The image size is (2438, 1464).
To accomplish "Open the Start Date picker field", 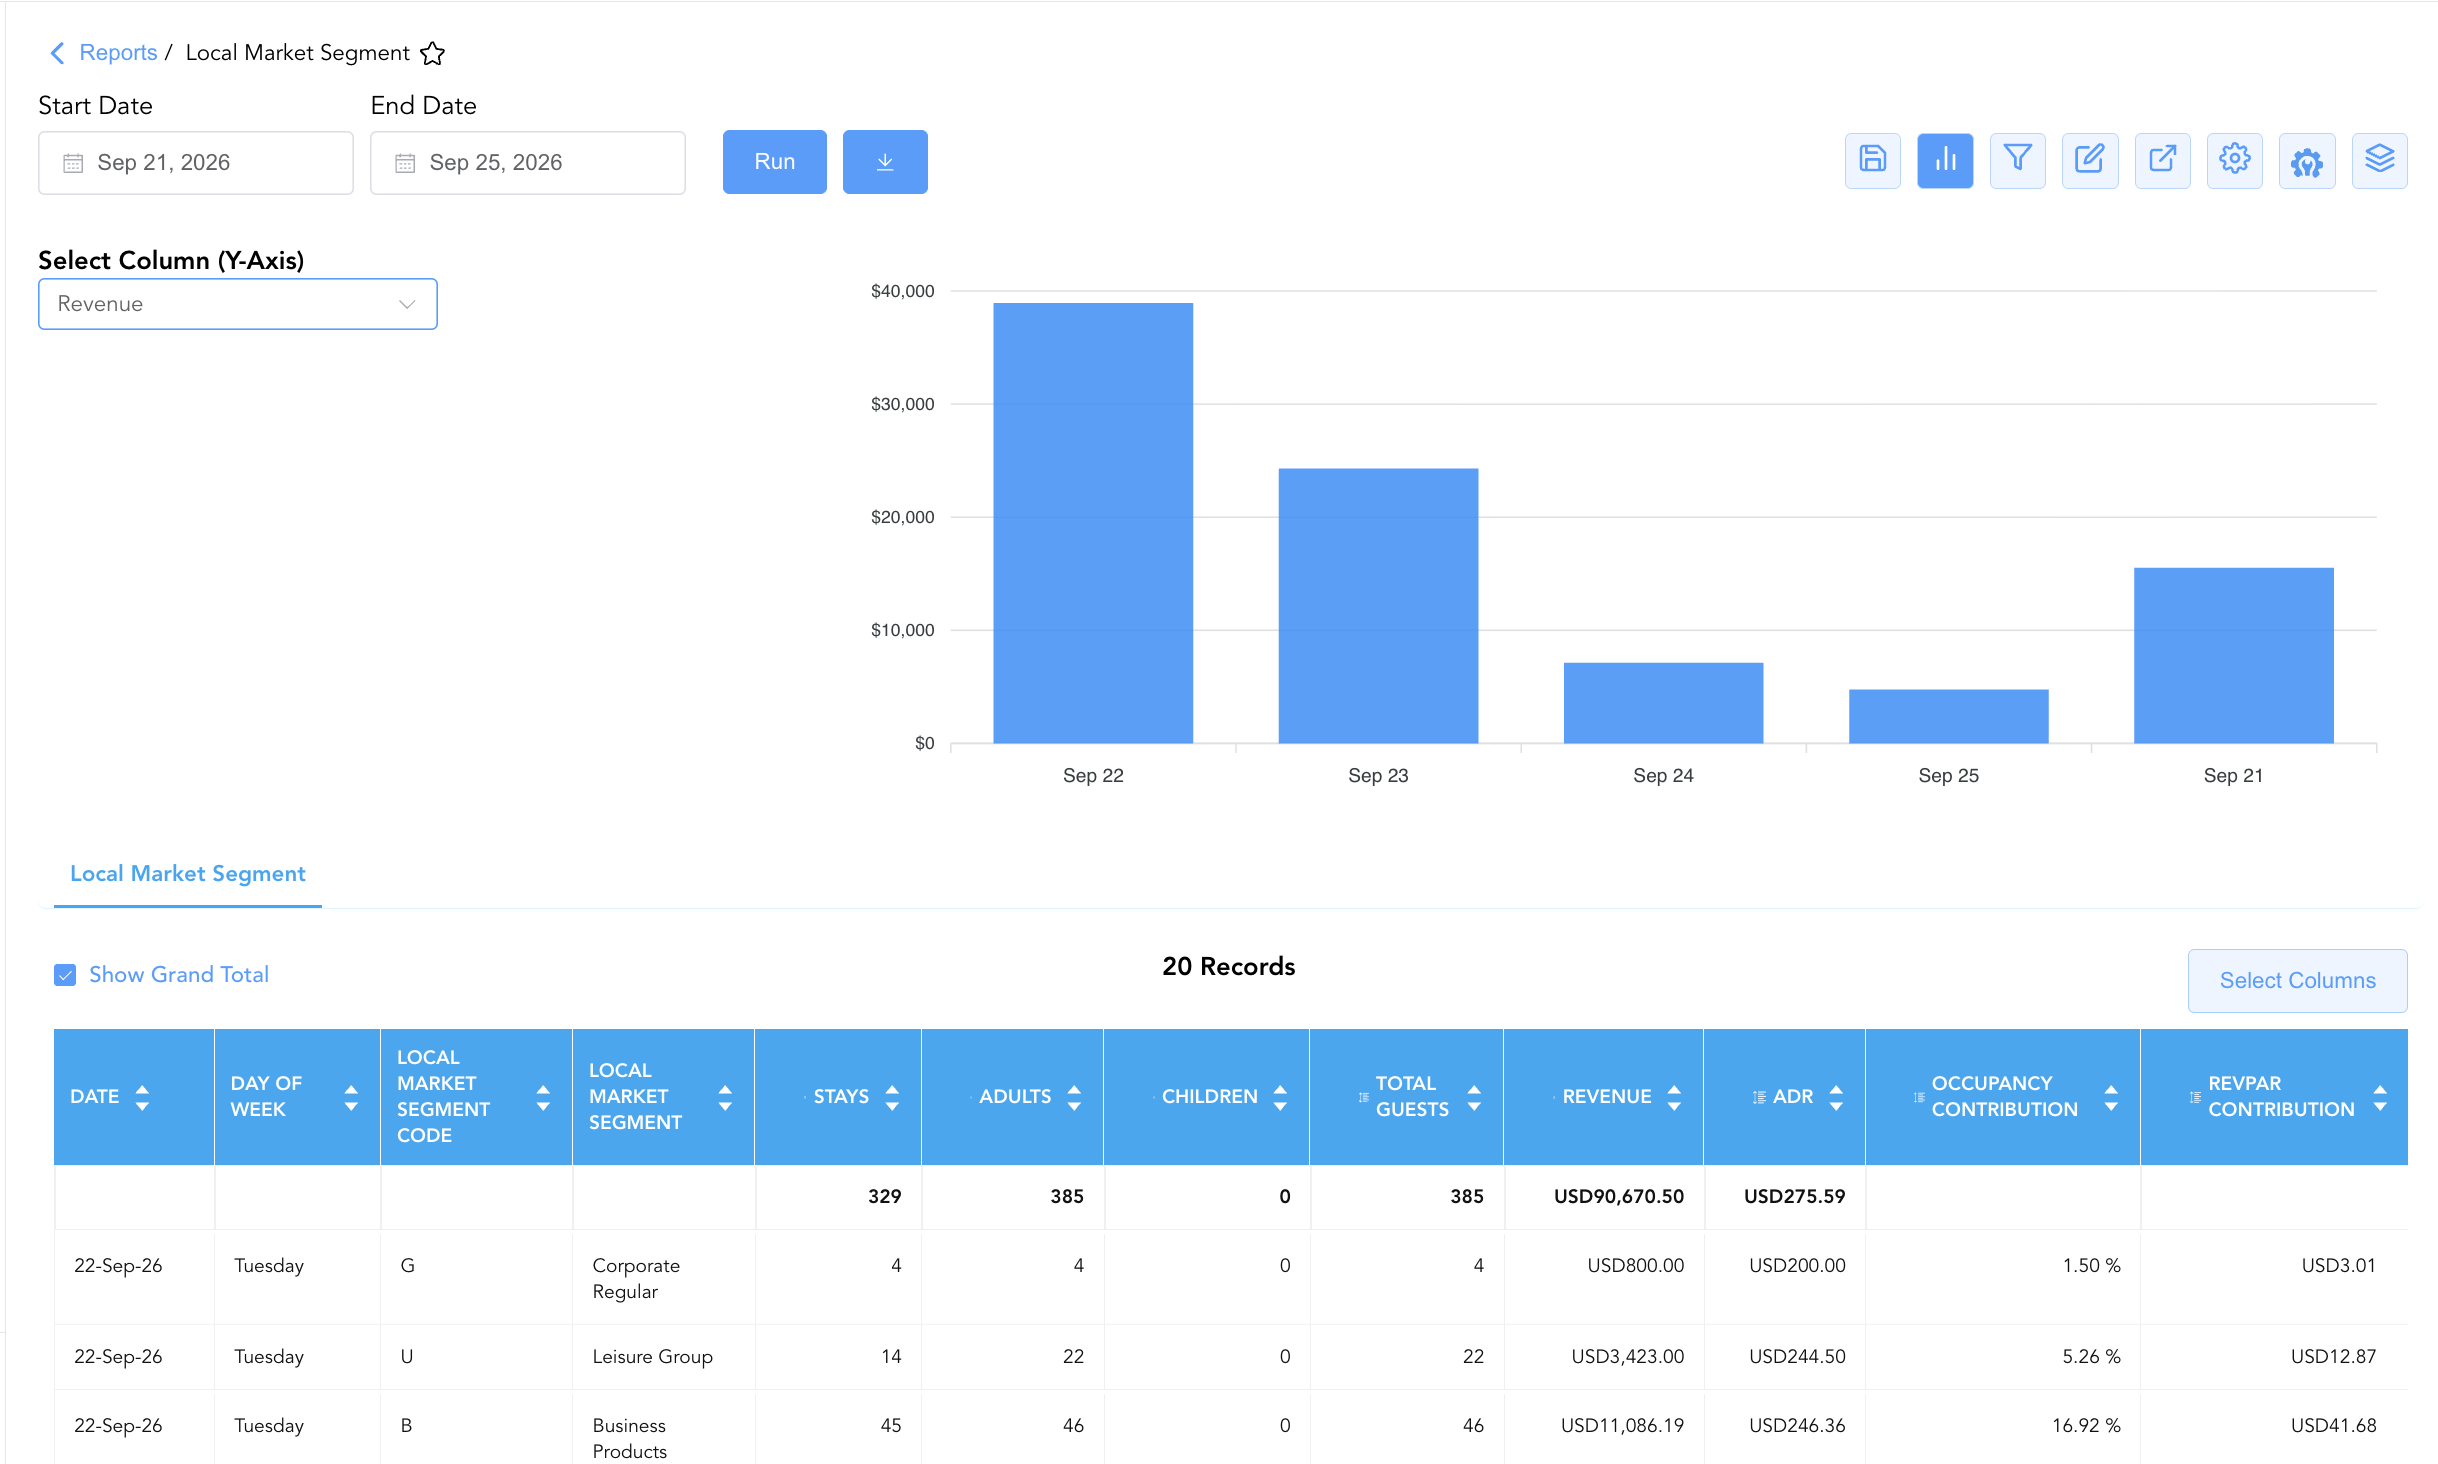I will pyautogui.click(x=196, y=163).
